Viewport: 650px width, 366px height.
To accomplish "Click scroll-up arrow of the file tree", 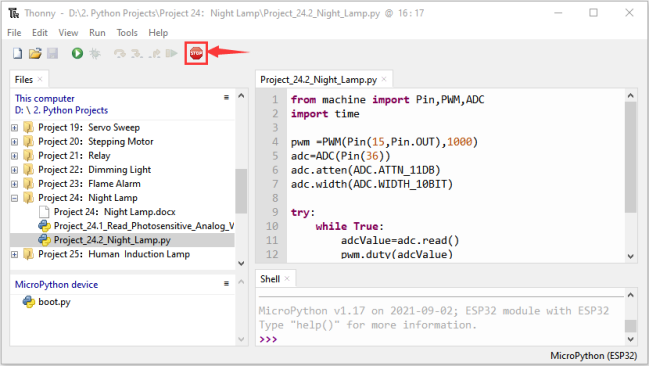I will pyautogui.click(x=241, y=96).
